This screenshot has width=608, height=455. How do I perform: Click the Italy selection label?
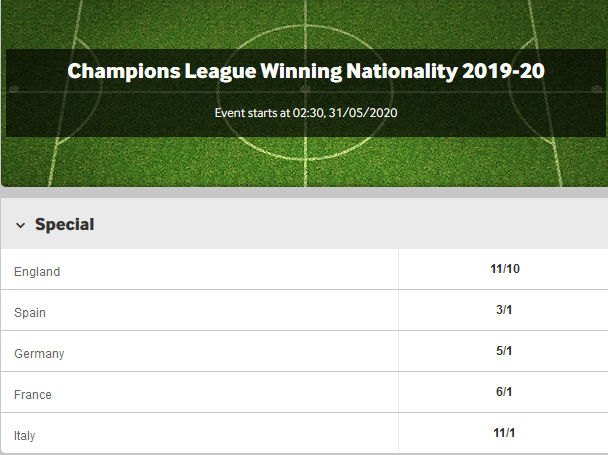click(x=24, y=436)
